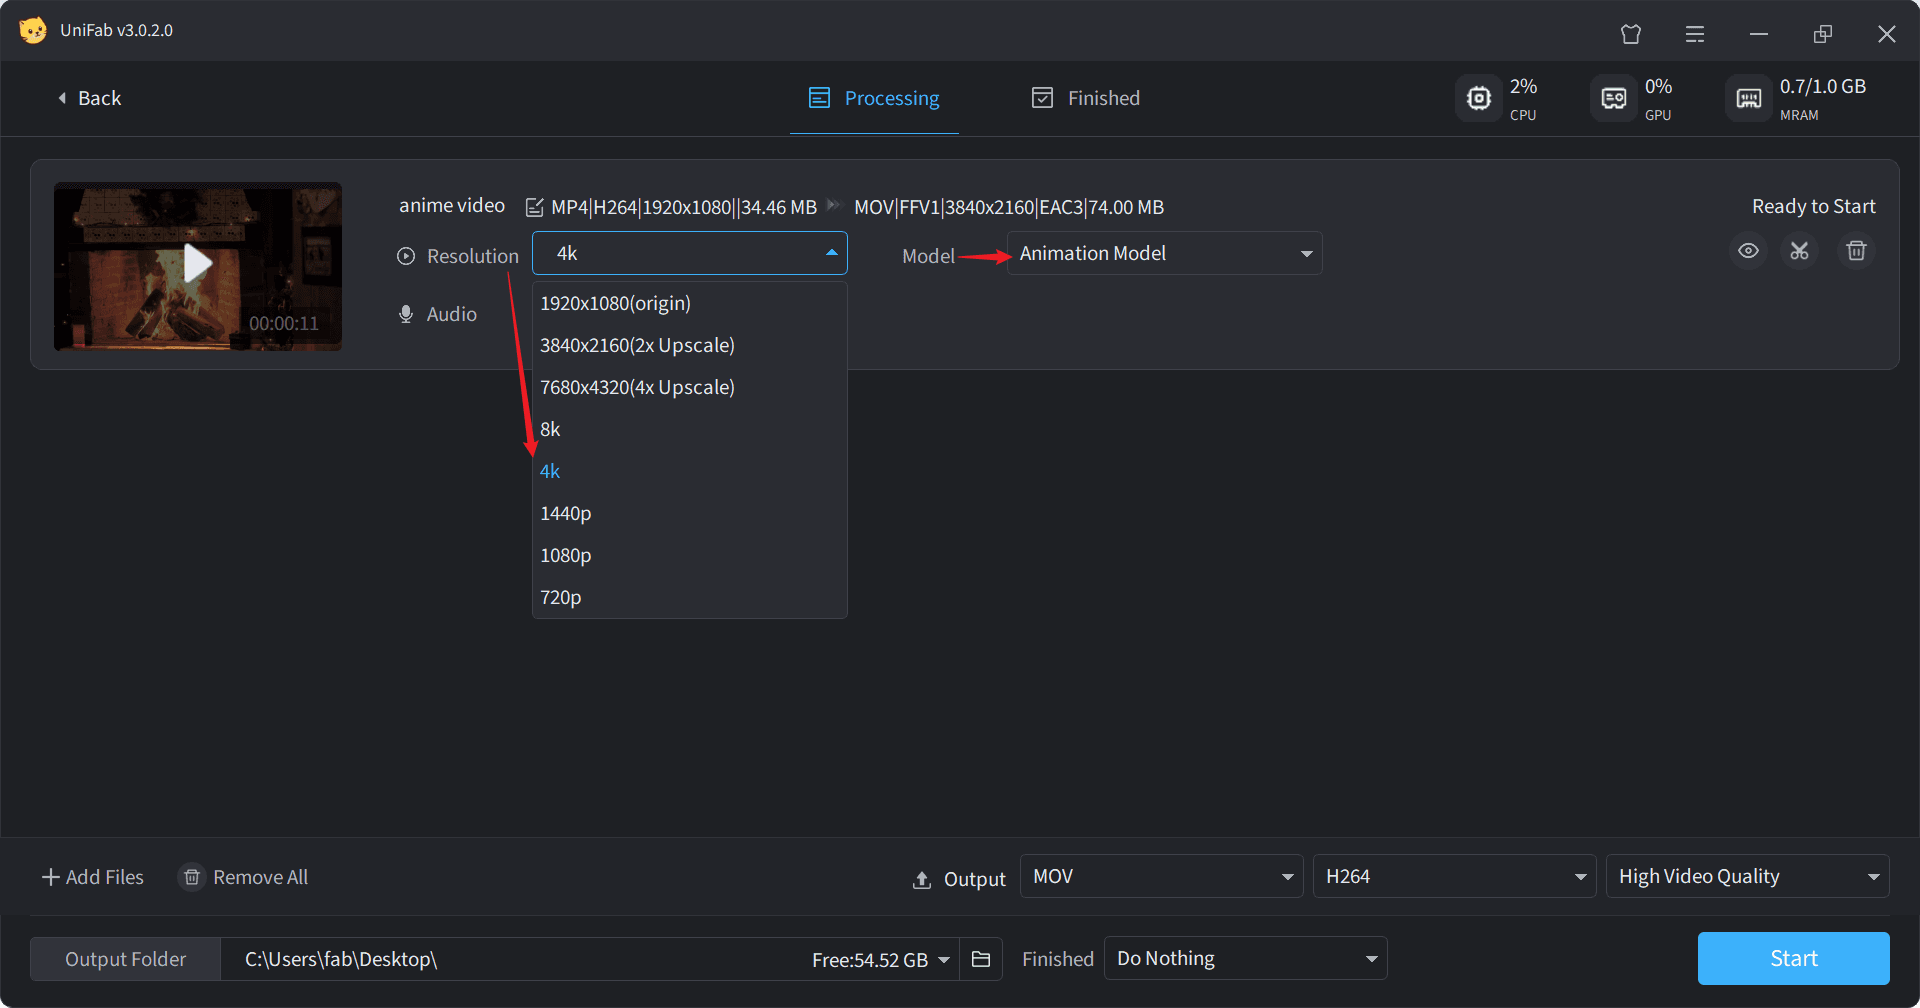Expand the free space path dropdown arrow
This screenshot has width=1920, height=1008.
click(944, 960)
